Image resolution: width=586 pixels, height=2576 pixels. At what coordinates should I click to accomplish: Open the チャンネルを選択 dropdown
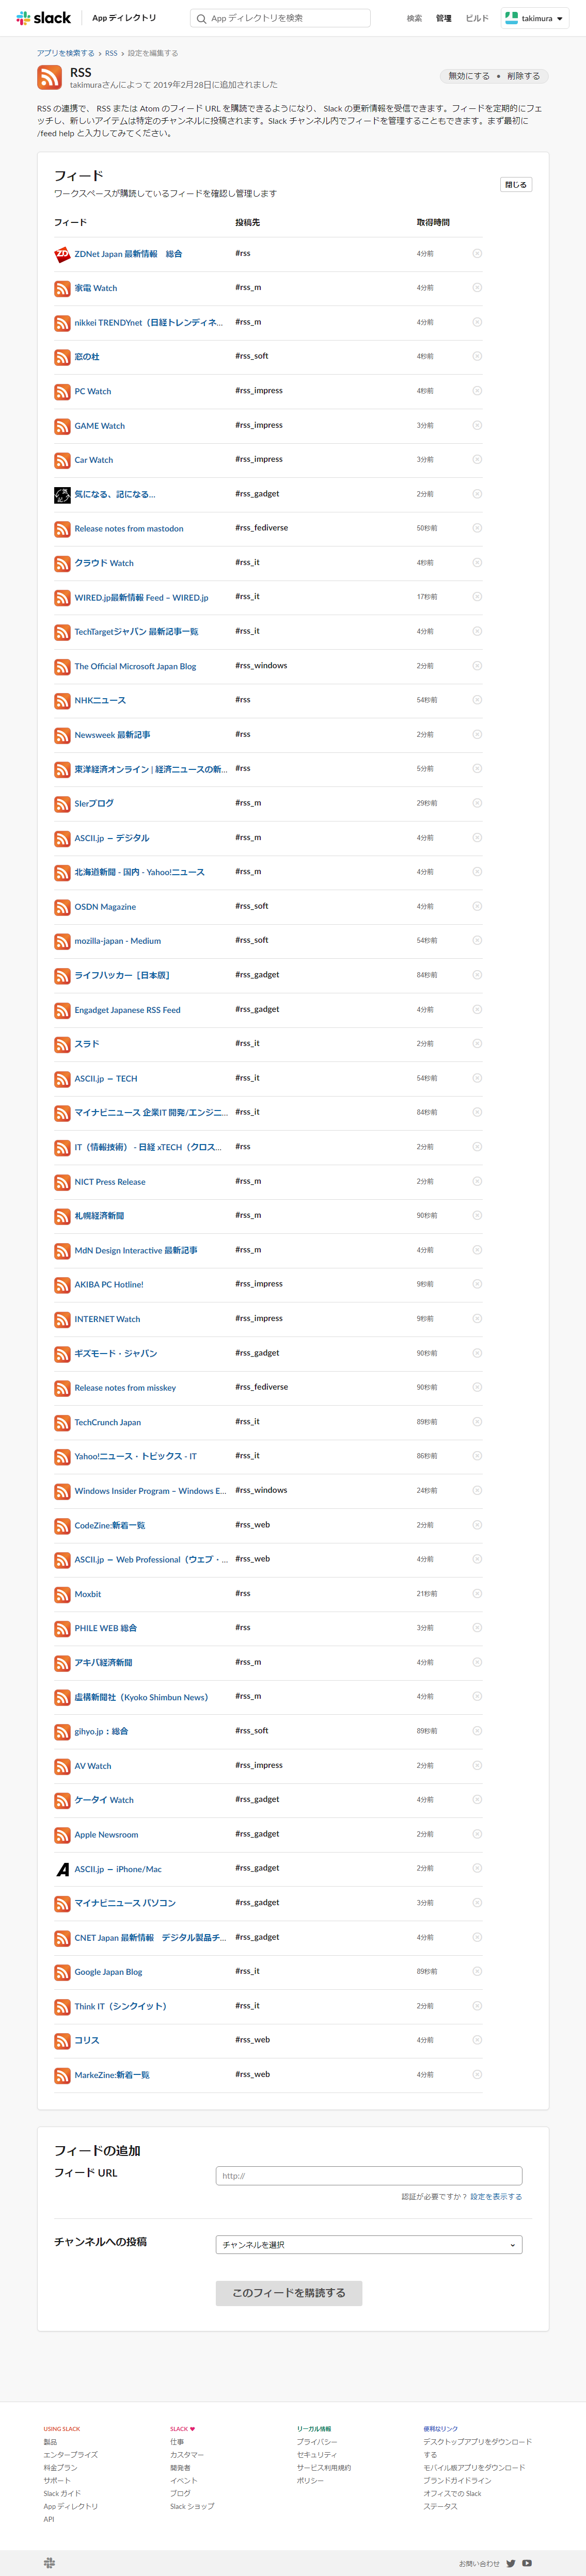pyautogui.click(x=369, y=2244)
